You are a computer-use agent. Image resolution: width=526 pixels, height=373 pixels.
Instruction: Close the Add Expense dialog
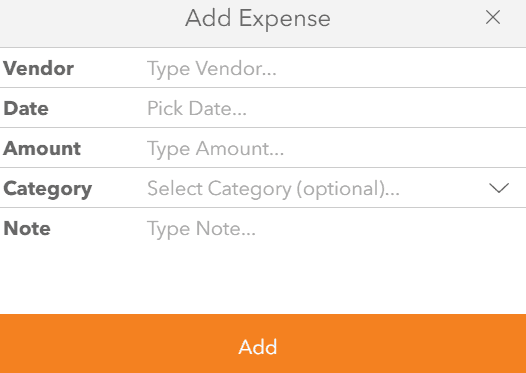pyautogui.click(x=493, y=17)
